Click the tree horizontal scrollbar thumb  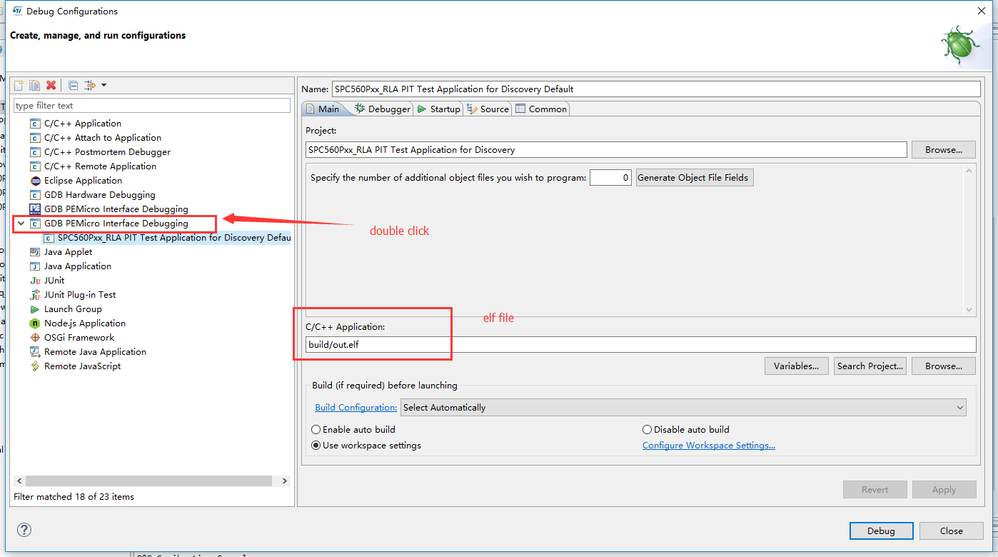pyautogui.click(x=149, y=481)
